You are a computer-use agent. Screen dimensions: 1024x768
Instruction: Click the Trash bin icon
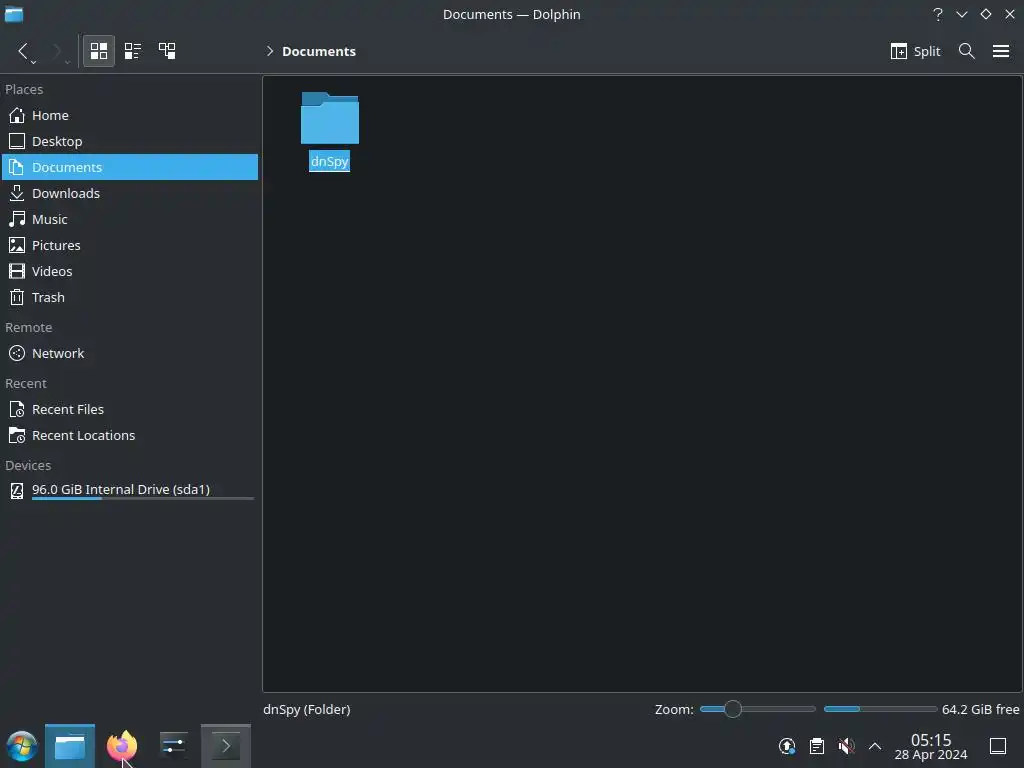click(x=17, y=297)
